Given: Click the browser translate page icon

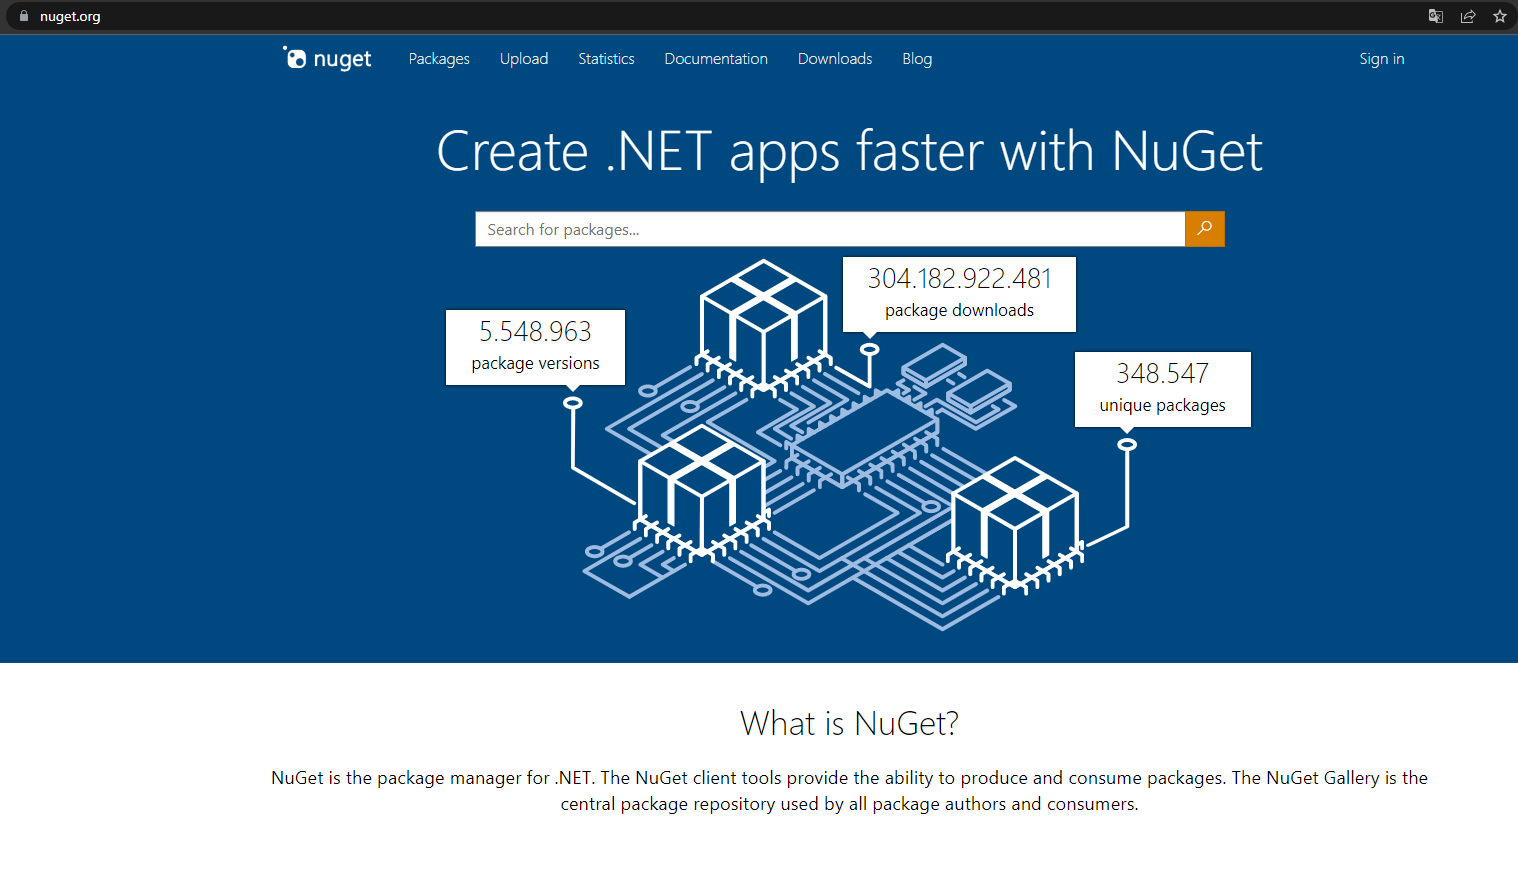Looking at the screenshot, I should [1436, 16].
